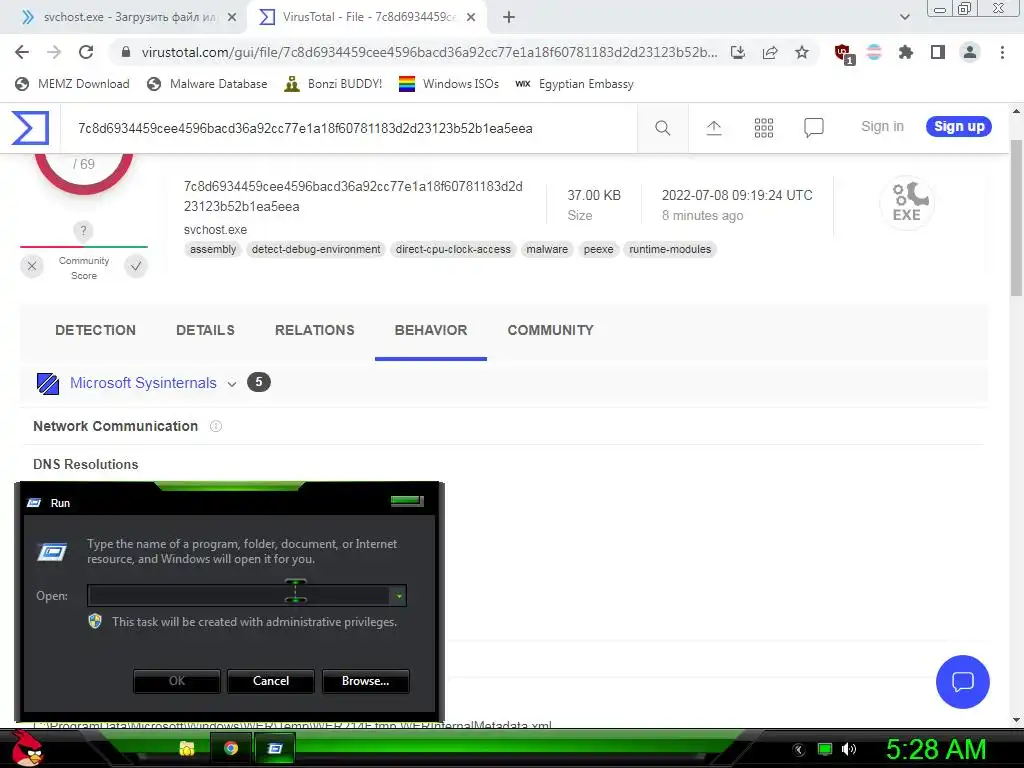Reload the VirusTotal page
The image size is (1024, 768).
(x=86, y=52)
